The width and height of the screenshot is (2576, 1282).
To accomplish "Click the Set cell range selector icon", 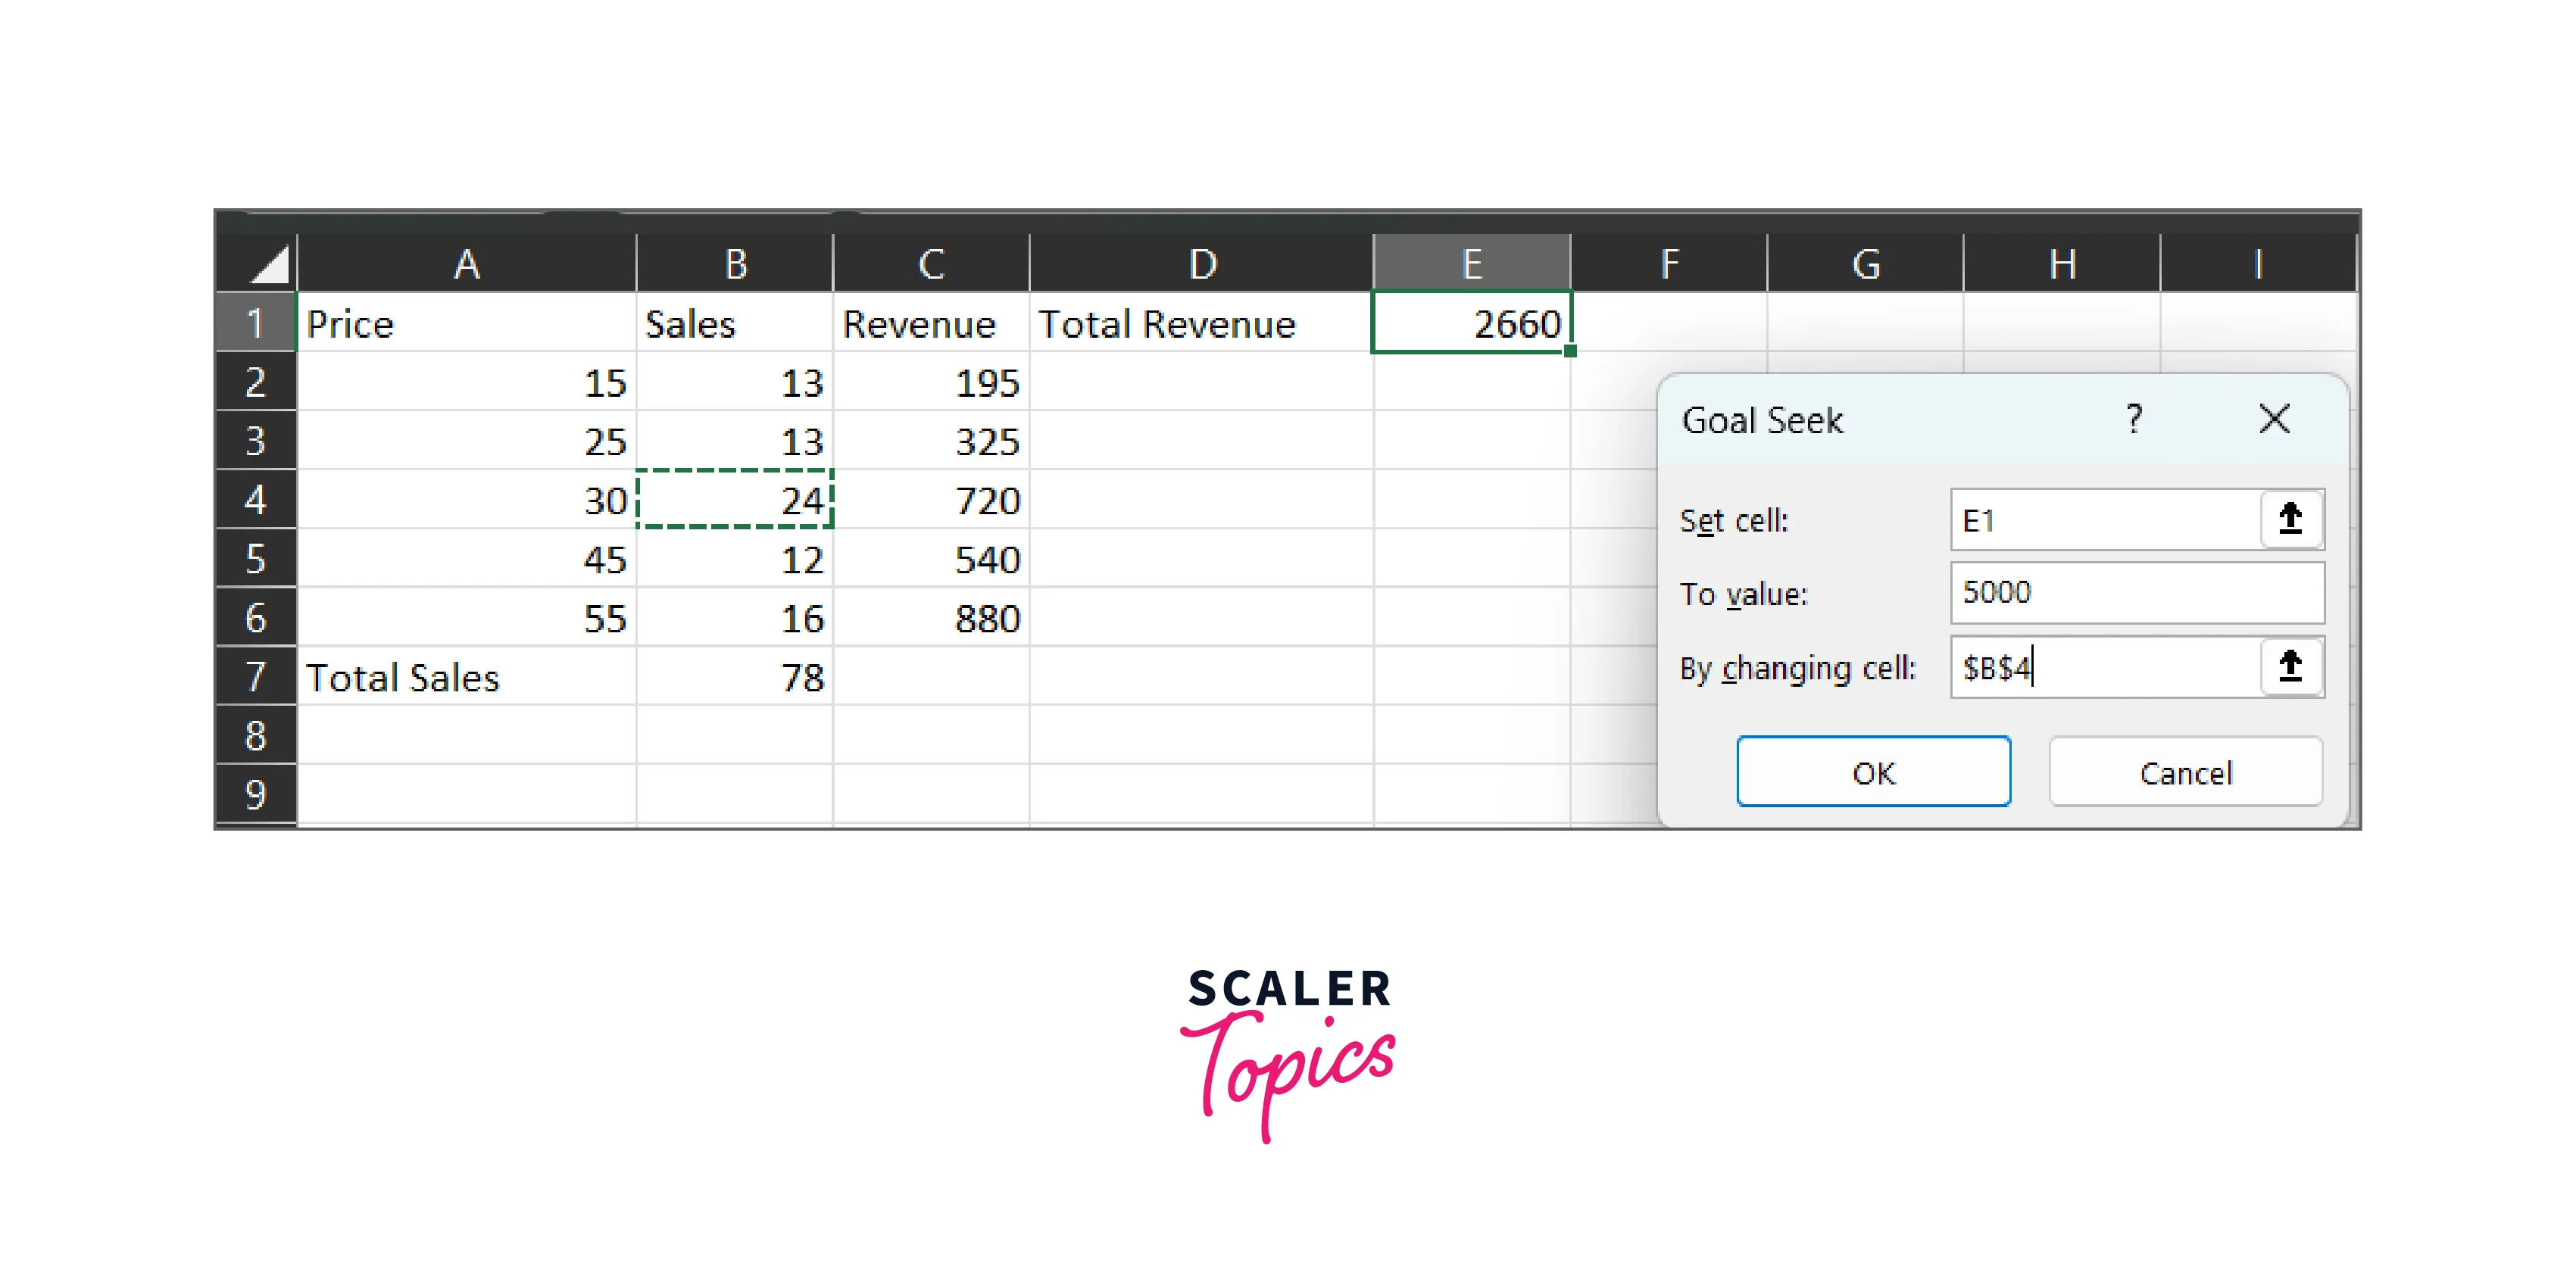I will coord(2289,519).
